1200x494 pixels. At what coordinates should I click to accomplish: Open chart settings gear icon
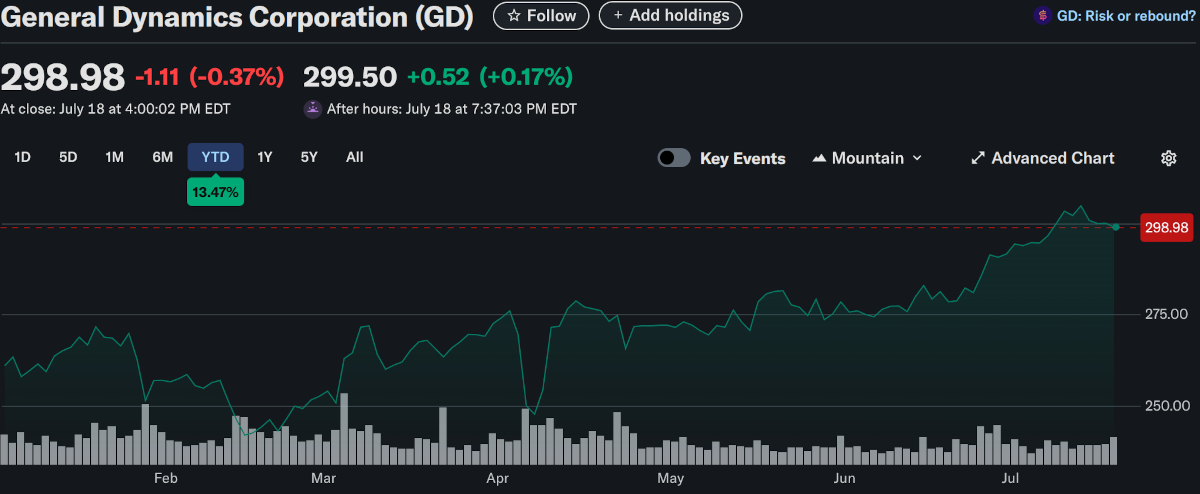click(1168, 158)
